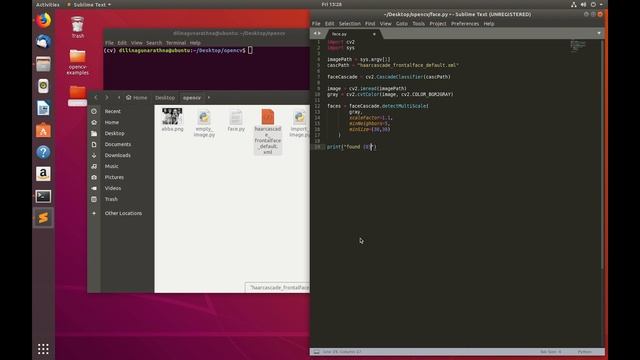Click the minimap in Sublime Text
The image size is (640, 360).
point(578,46)
